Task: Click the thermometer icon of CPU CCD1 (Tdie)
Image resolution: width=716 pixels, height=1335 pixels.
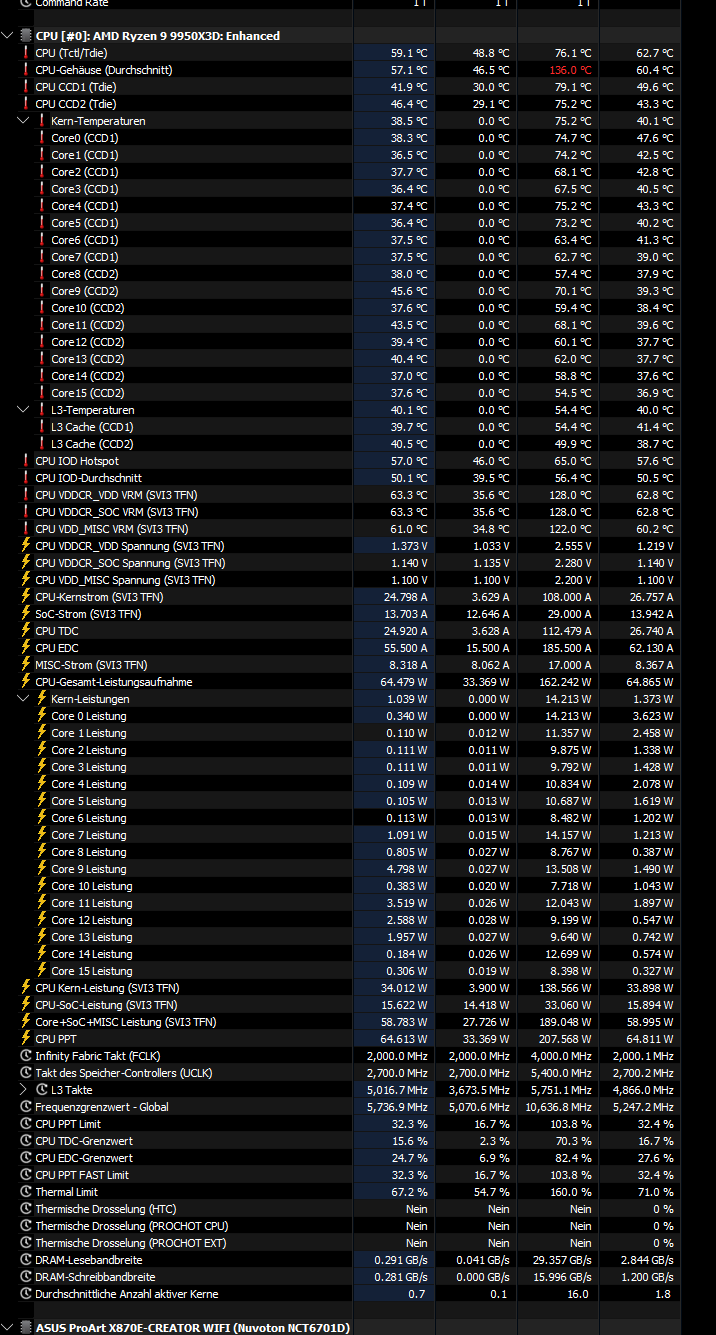Action: 25,87
